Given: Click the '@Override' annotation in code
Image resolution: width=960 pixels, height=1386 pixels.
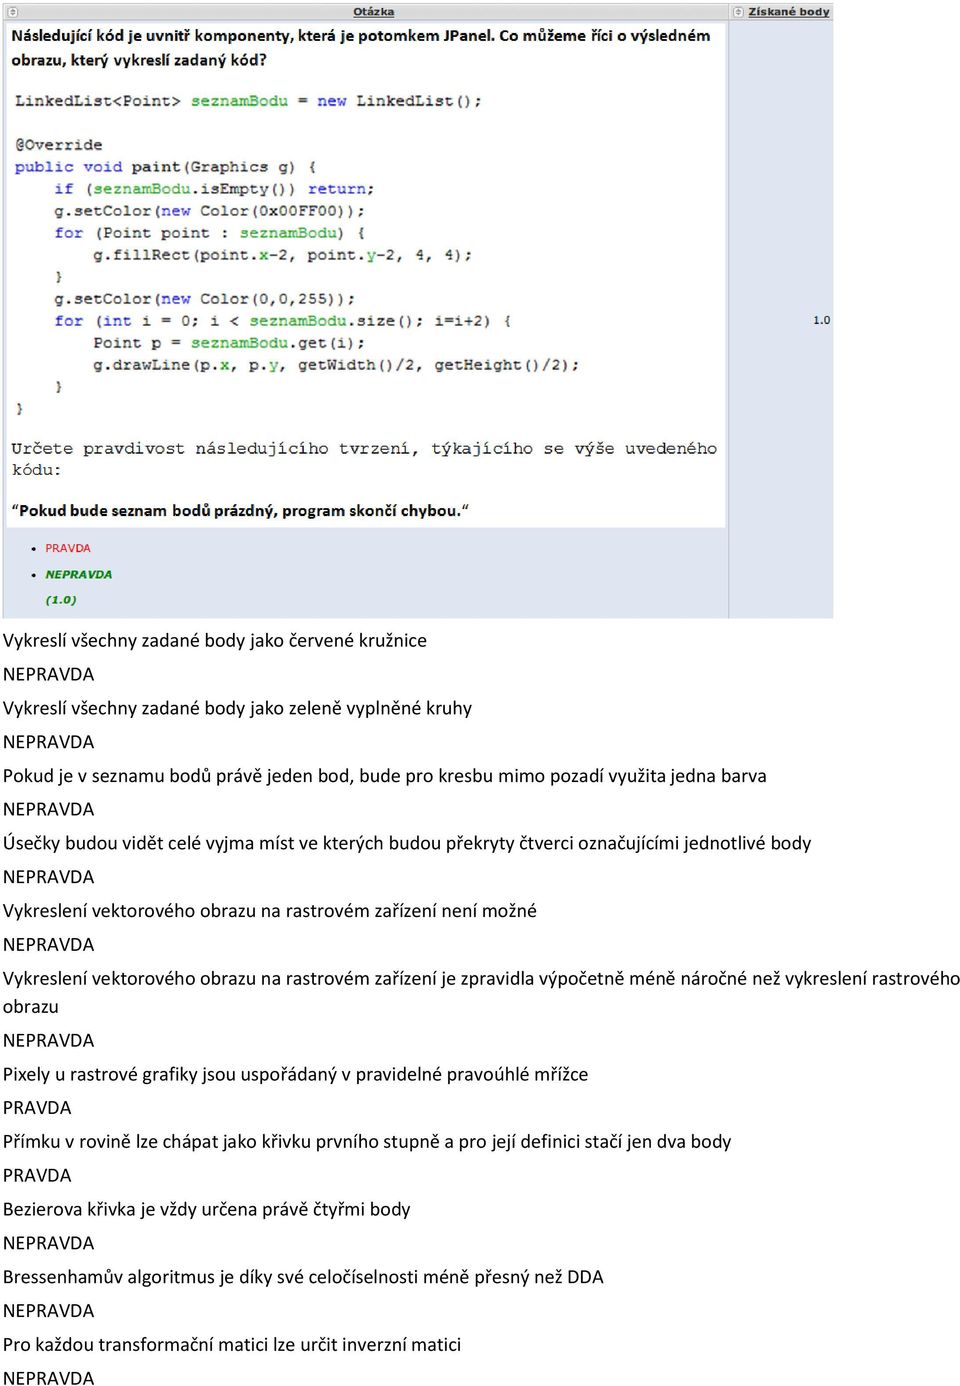Looking at the screenshot, I should click(58, 145).
